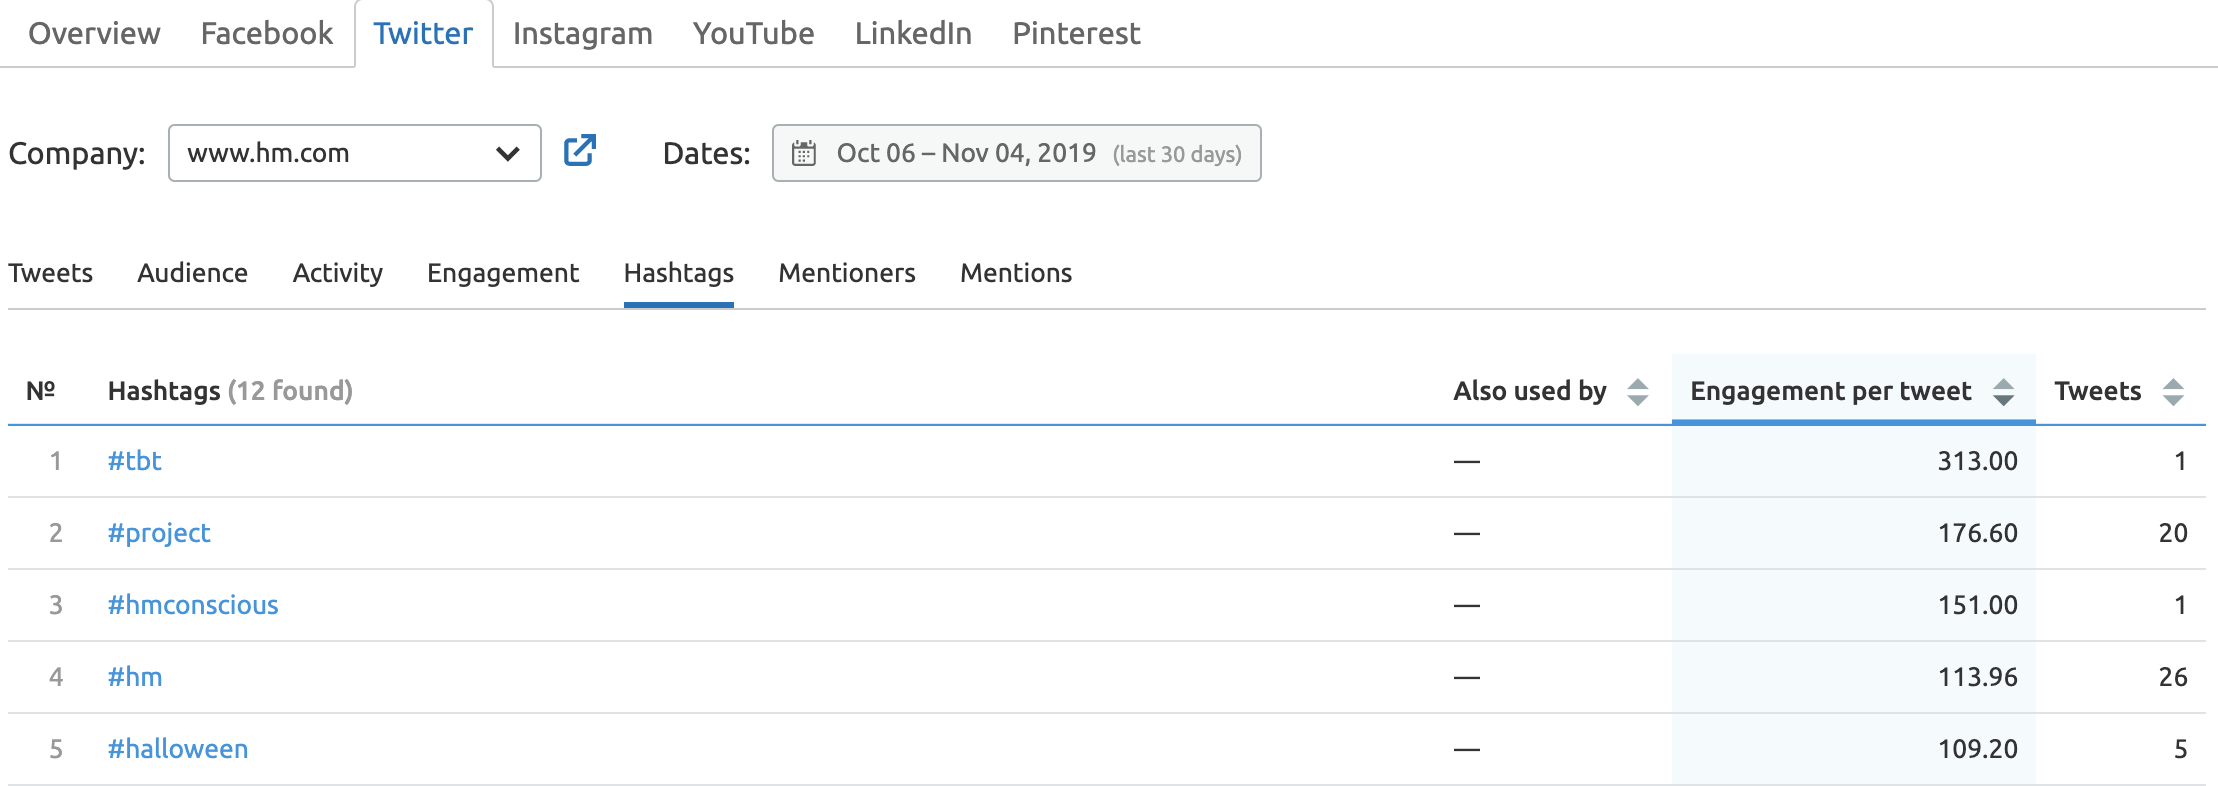Open the #tbt hashtag link
2218x786 pixels.
135,461
